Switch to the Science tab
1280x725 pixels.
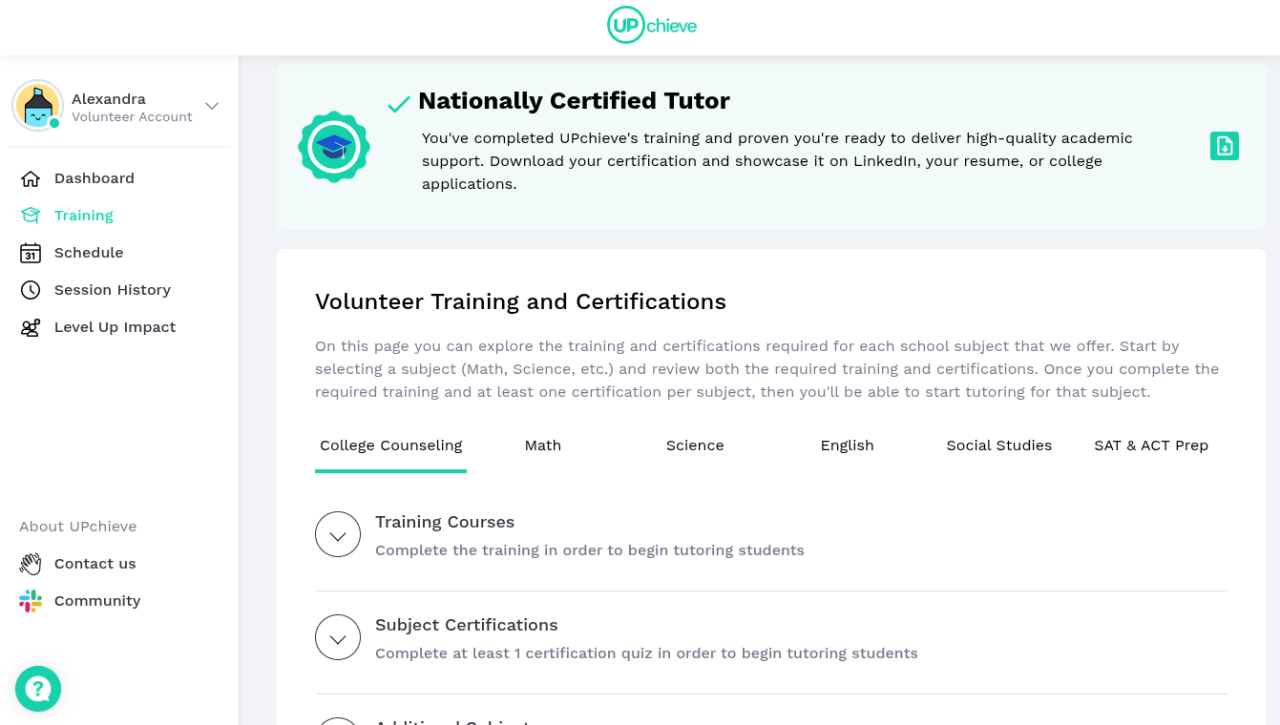coord(695,446)
